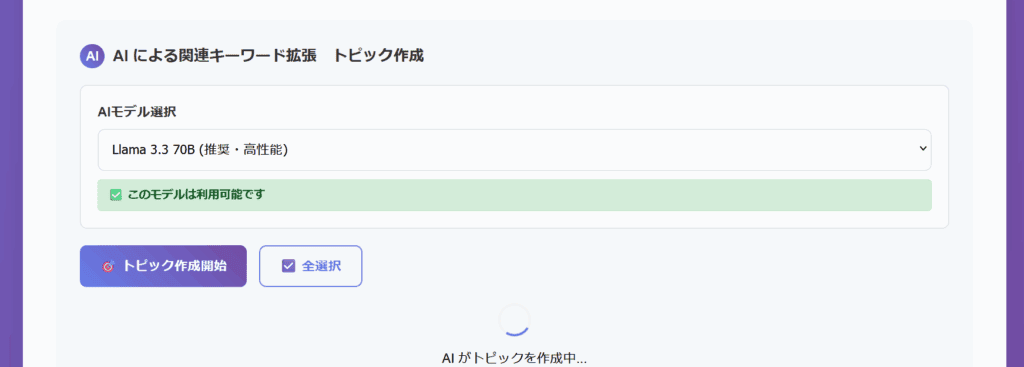
Task: Expand the model list using chevron arrow
Action: [923, 149]
